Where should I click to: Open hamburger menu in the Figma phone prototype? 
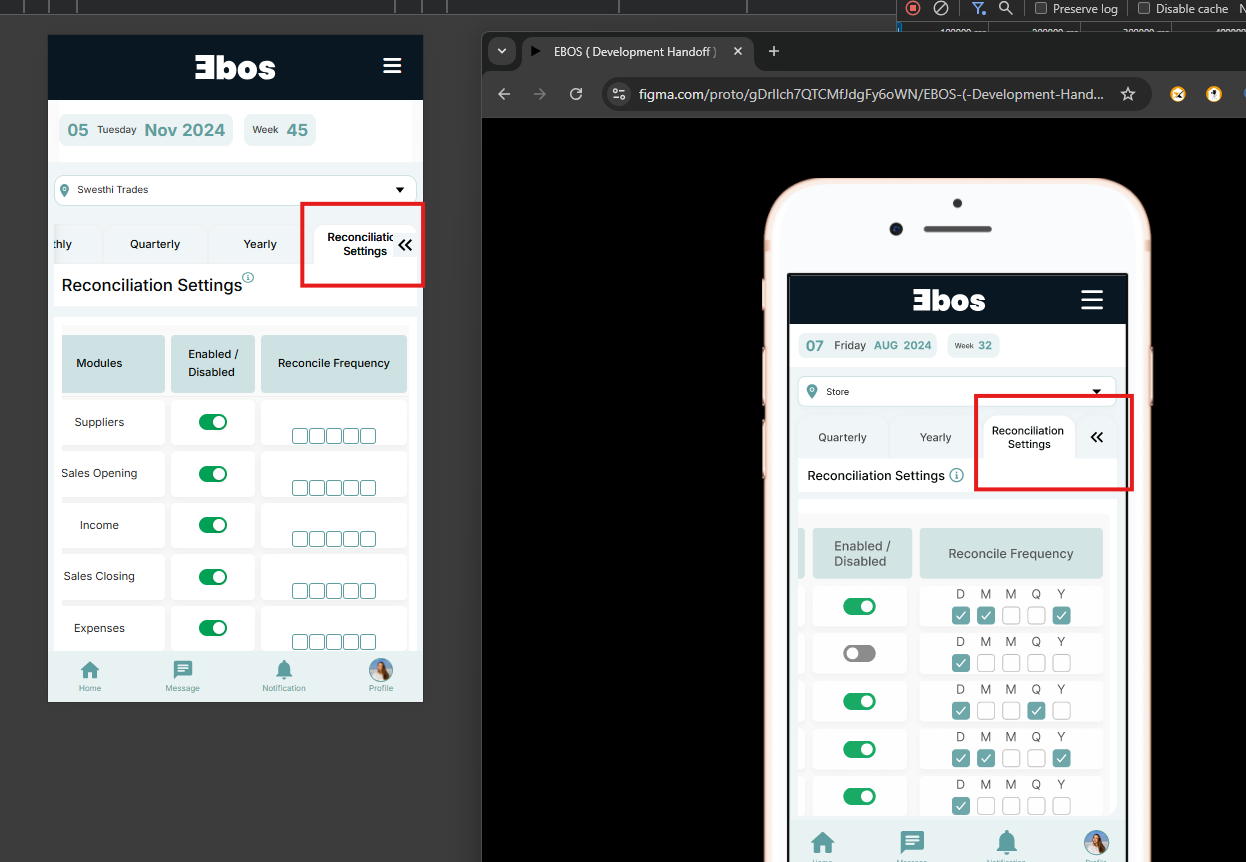[1092, 300]
